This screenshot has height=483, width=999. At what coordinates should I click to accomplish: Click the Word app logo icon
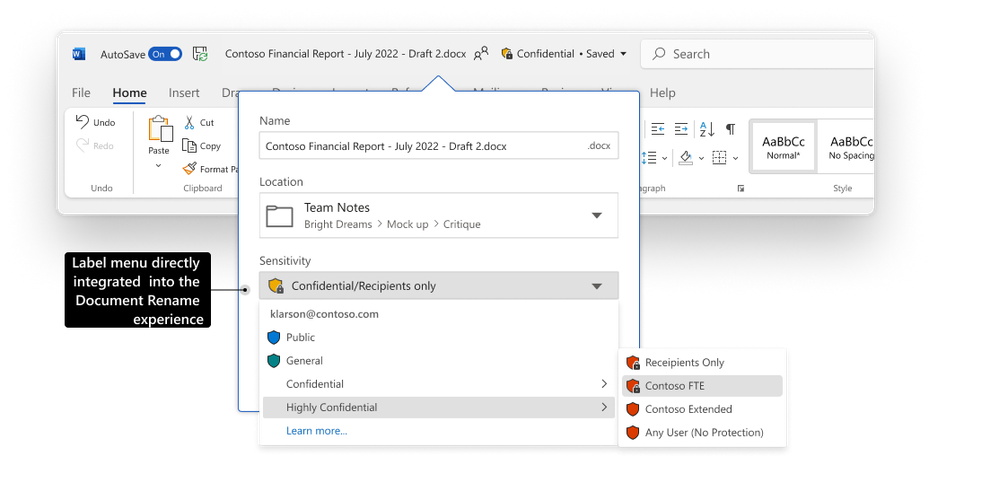pos(78,54)
